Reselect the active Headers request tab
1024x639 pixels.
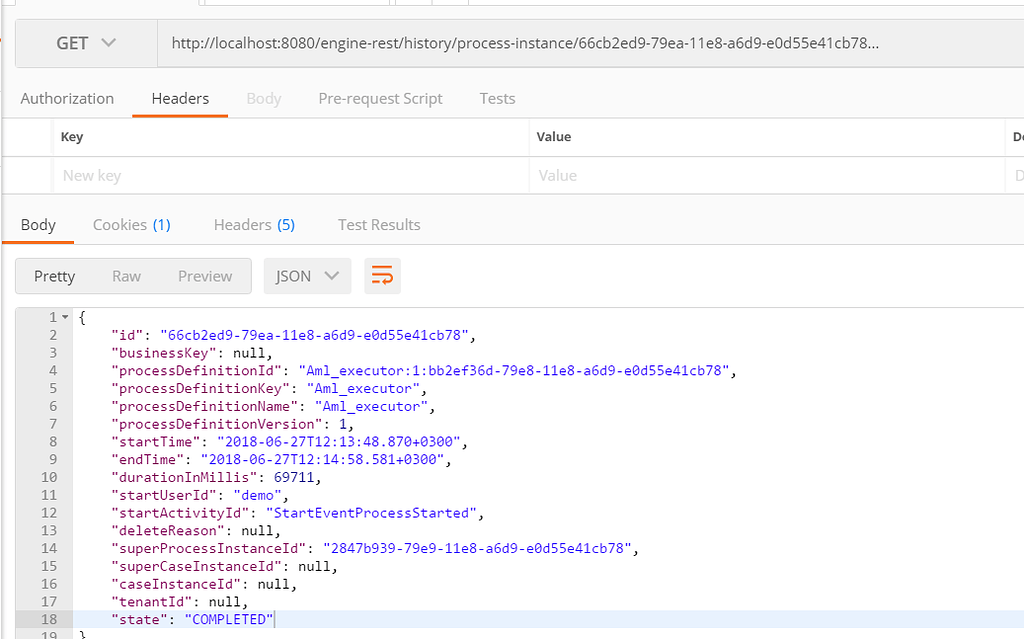(x=179, y=98)
